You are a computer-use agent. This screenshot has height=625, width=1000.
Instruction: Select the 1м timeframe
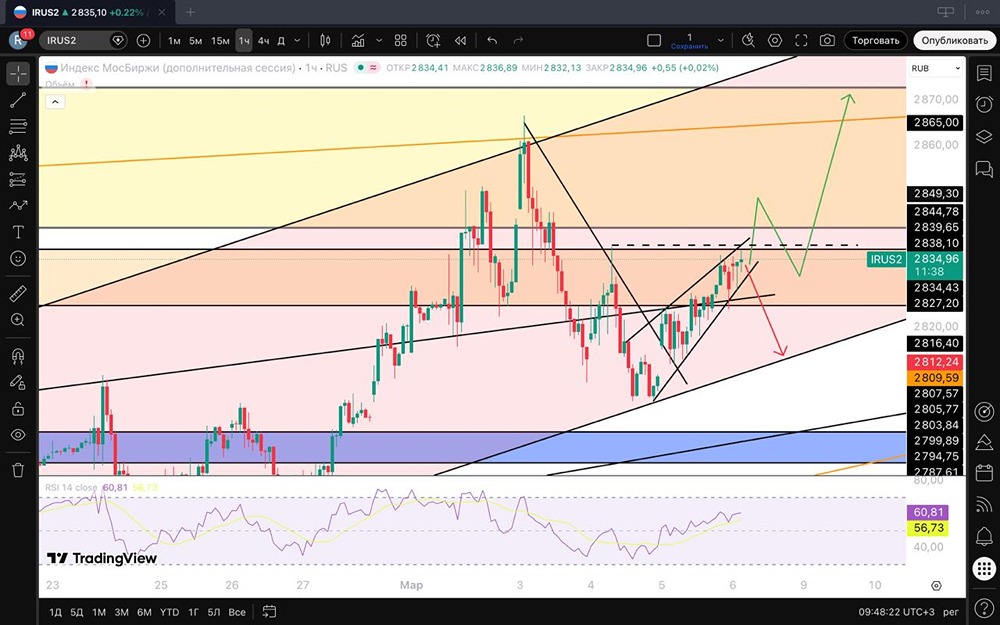pyautogui.click(x=174, y=40)
